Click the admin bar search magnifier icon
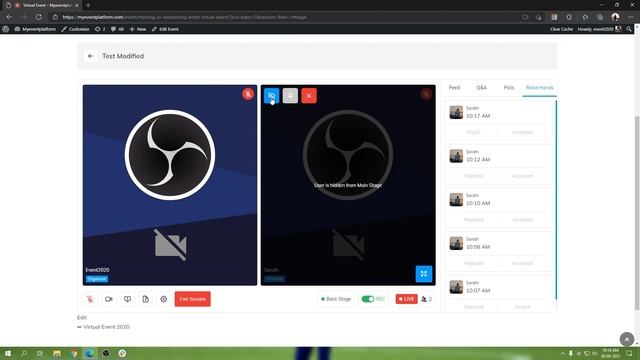 pos(629,29)
